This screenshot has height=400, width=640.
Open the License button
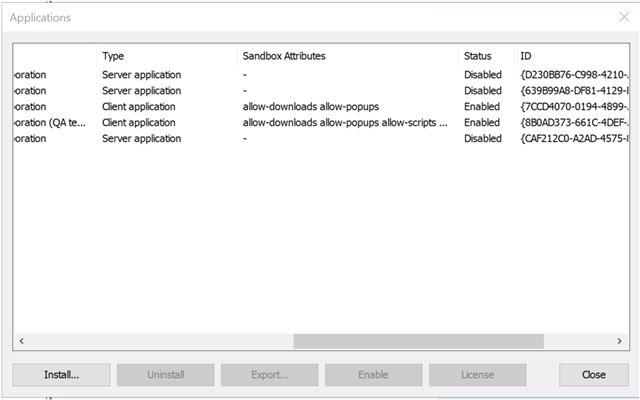click(477, 375)
